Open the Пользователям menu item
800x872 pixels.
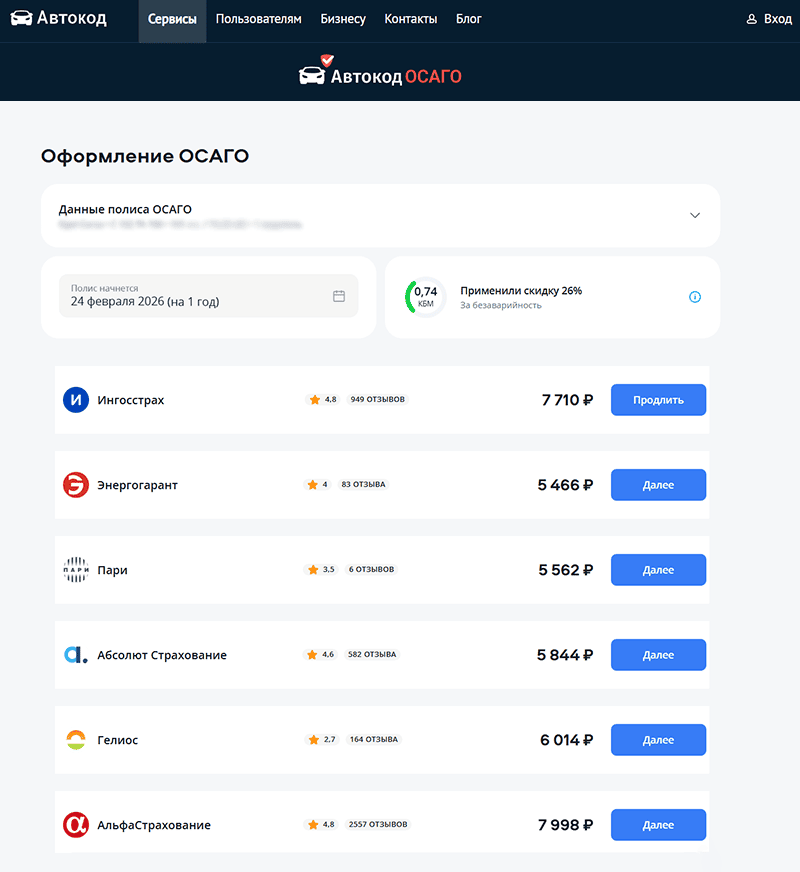point(259,19)
